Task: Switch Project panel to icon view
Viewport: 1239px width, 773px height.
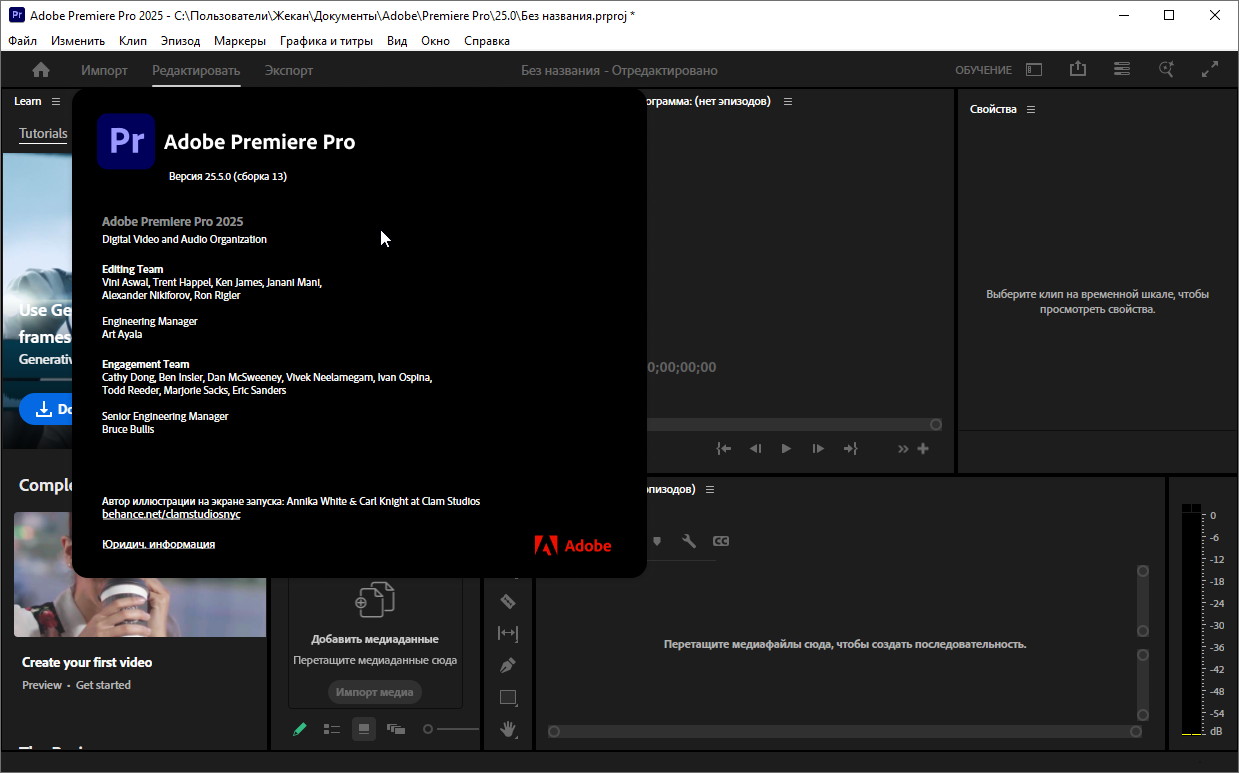Action: tap(364, 729)
